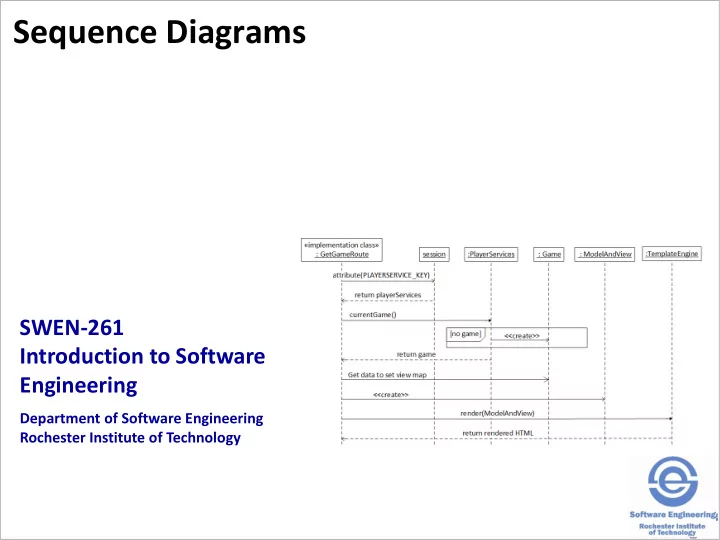
Task: Select the 'SWEN-261' course code text
Action: (72, 328)
